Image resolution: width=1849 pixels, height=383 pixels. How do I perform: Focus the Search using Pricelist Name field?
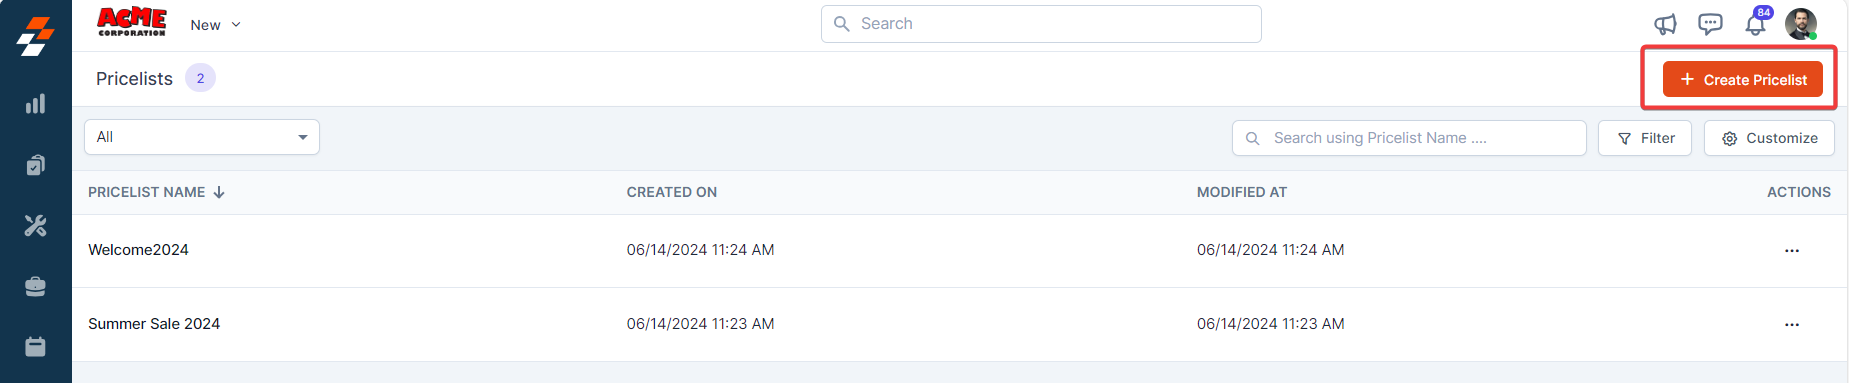[1409, 138]
